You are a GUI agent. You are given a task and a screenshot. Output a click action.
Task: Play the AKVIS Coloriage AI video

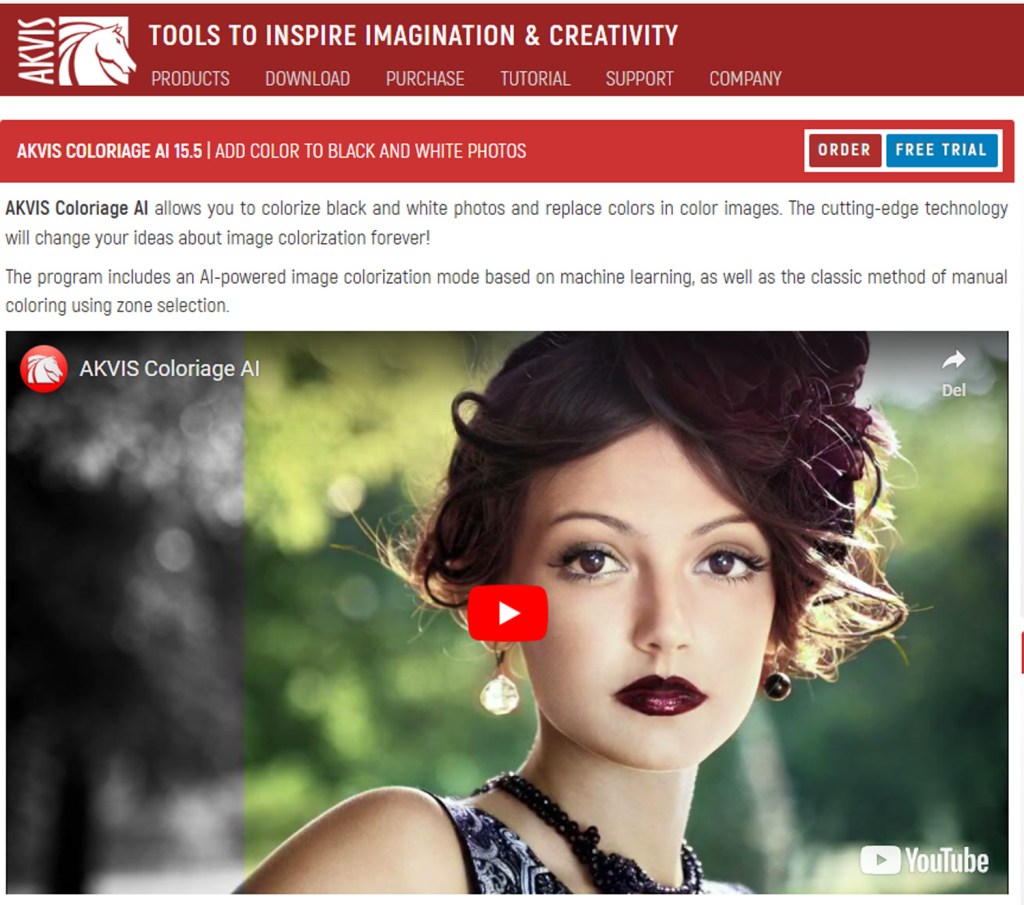point(507,613)
